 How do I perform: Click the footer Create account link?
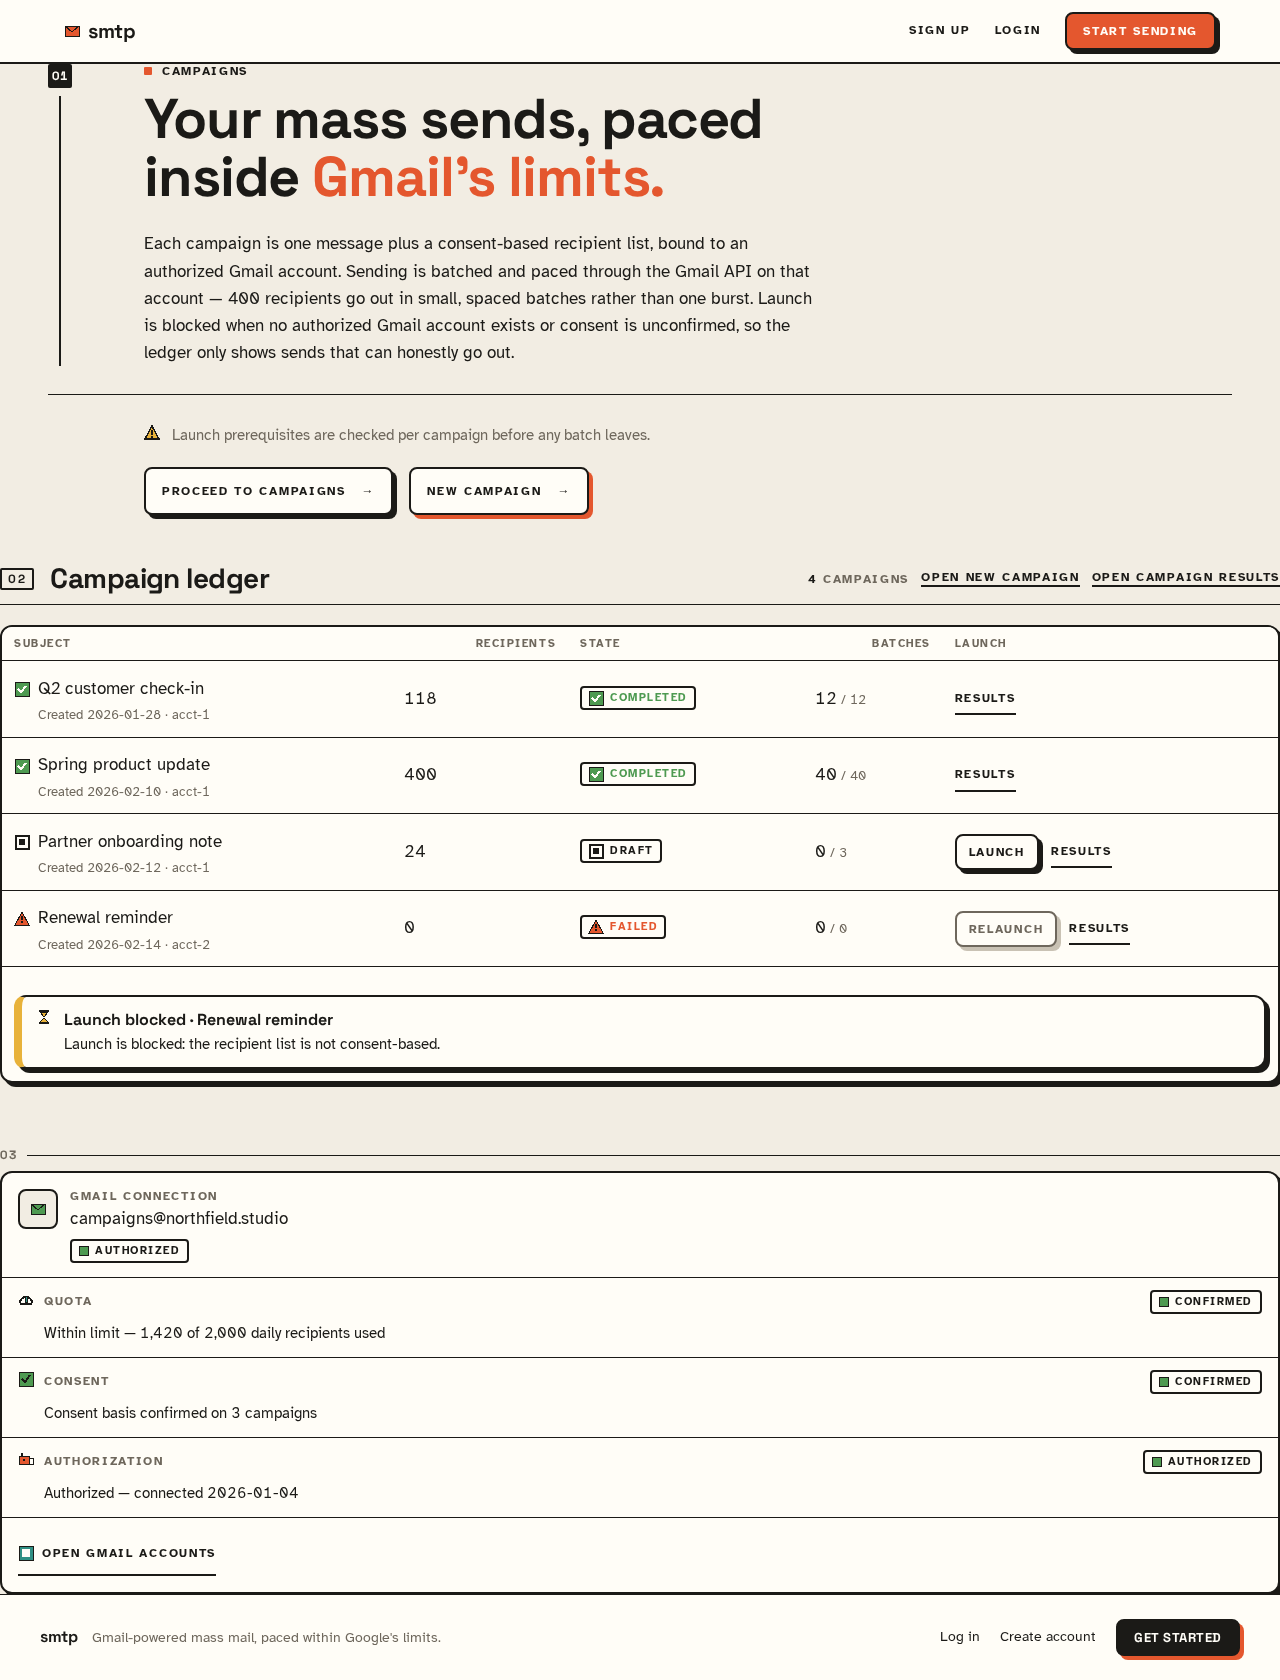pyautogui.click(x=1048, y=1637)
